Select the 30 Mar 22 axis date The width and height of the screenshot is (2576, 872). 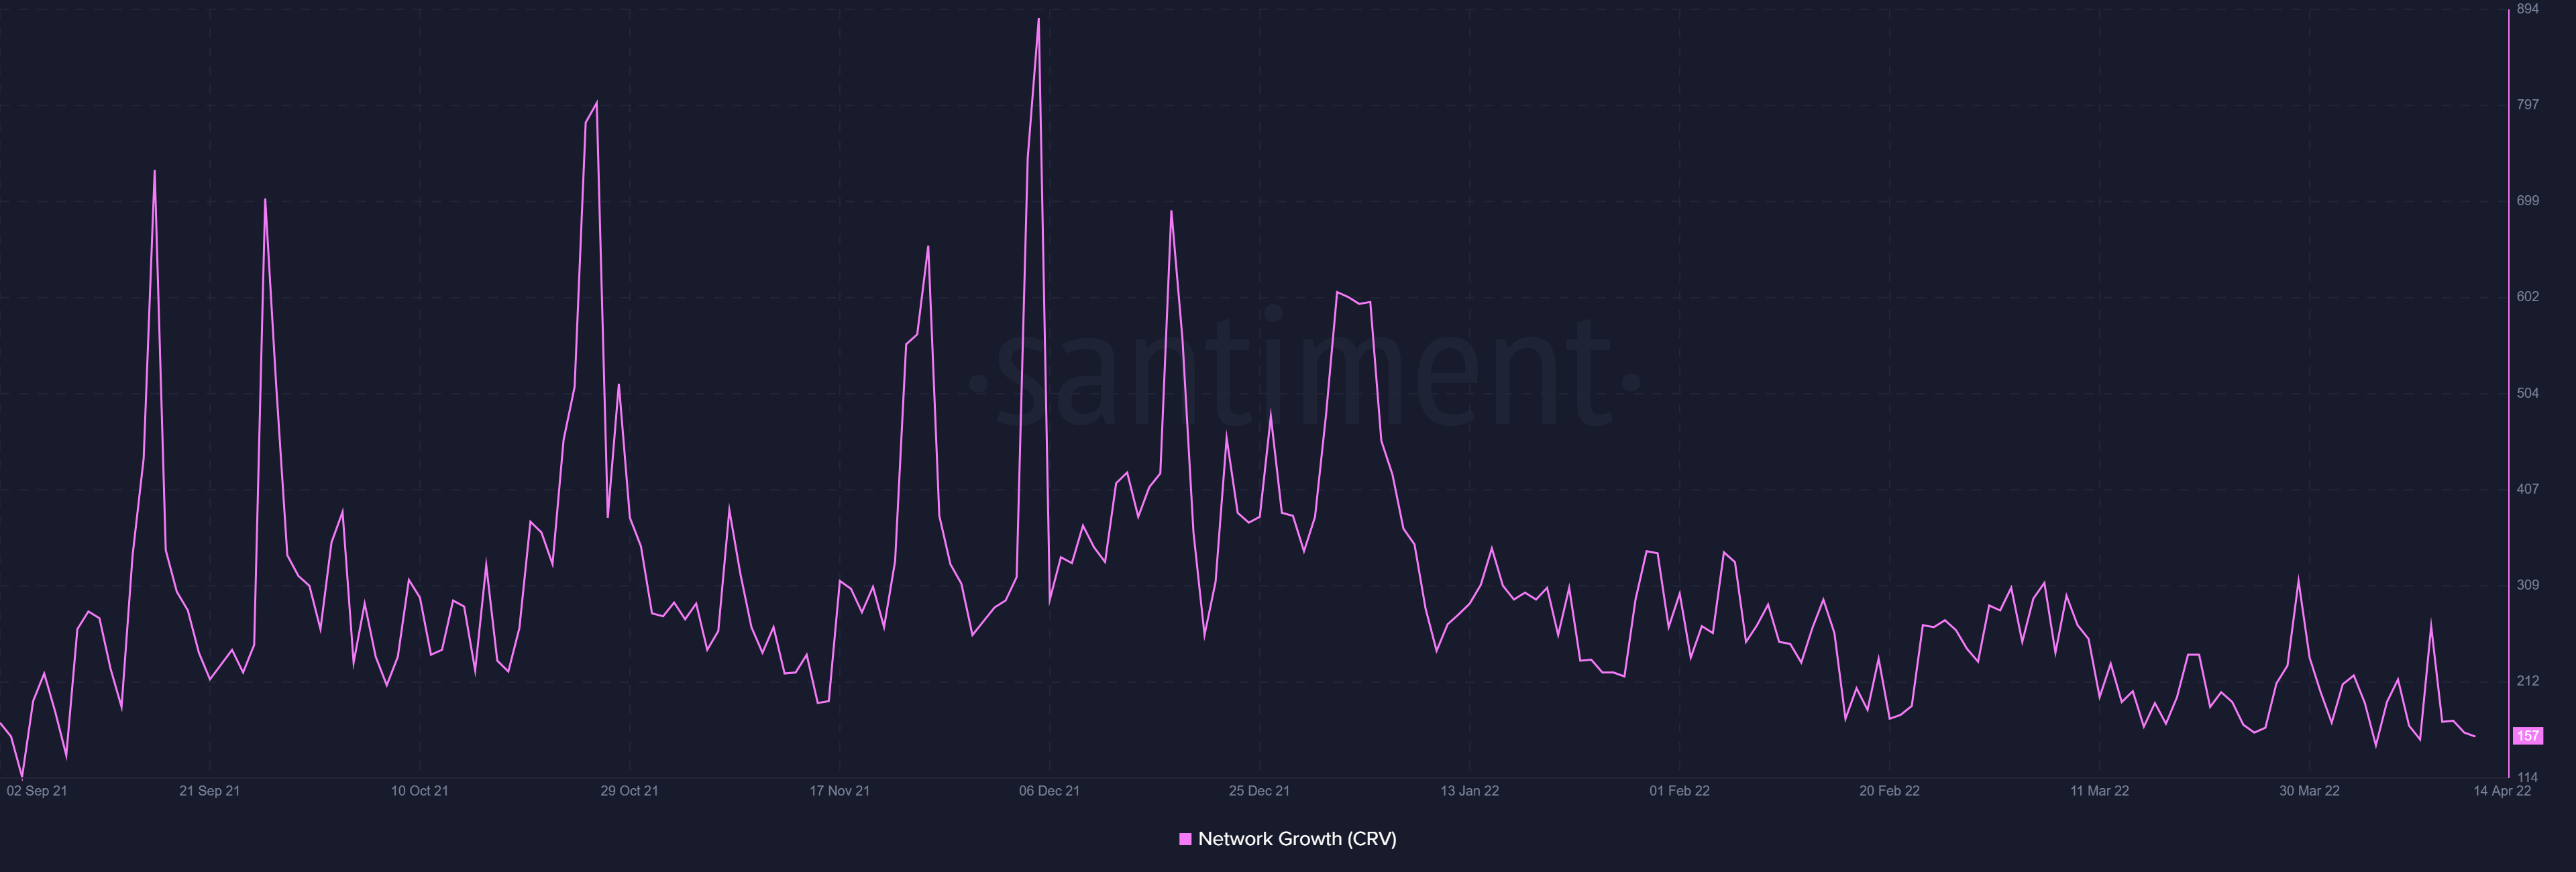pos(2309,791)
